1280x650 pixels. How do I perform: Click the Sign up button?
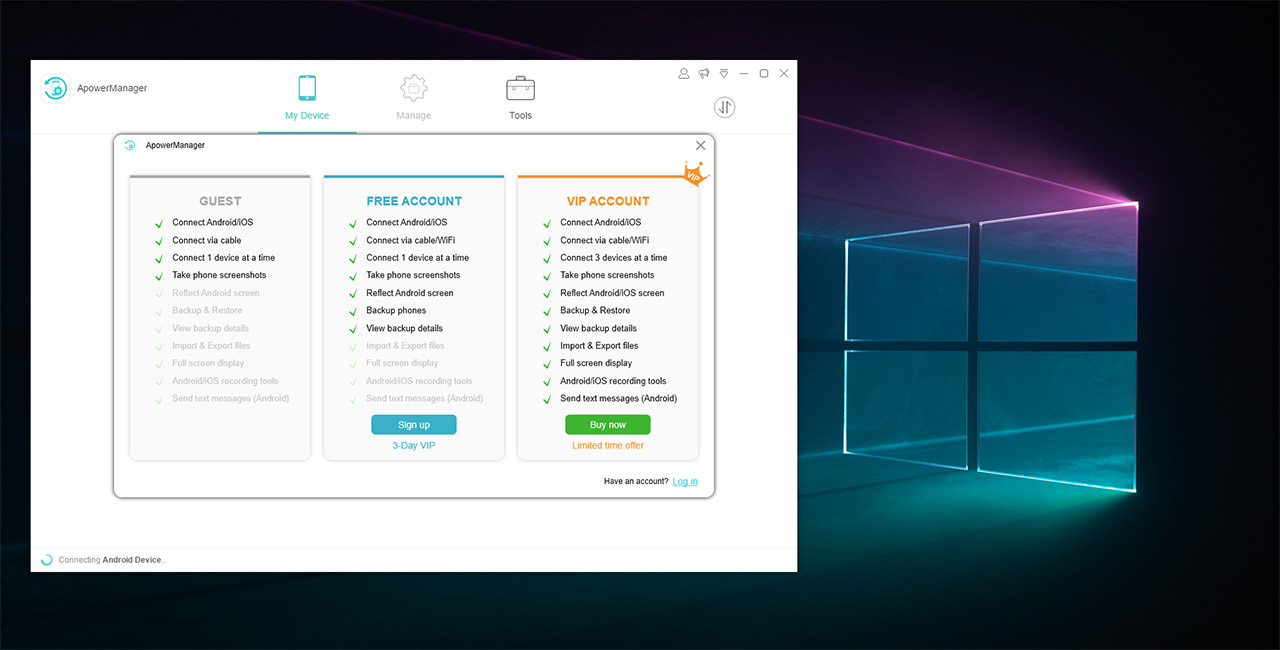point(414,425)
